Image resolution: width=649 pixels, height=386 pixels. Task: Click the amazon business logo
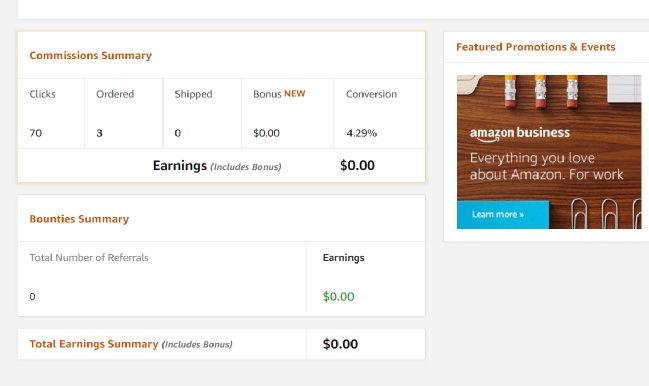[x=519, y=134]
